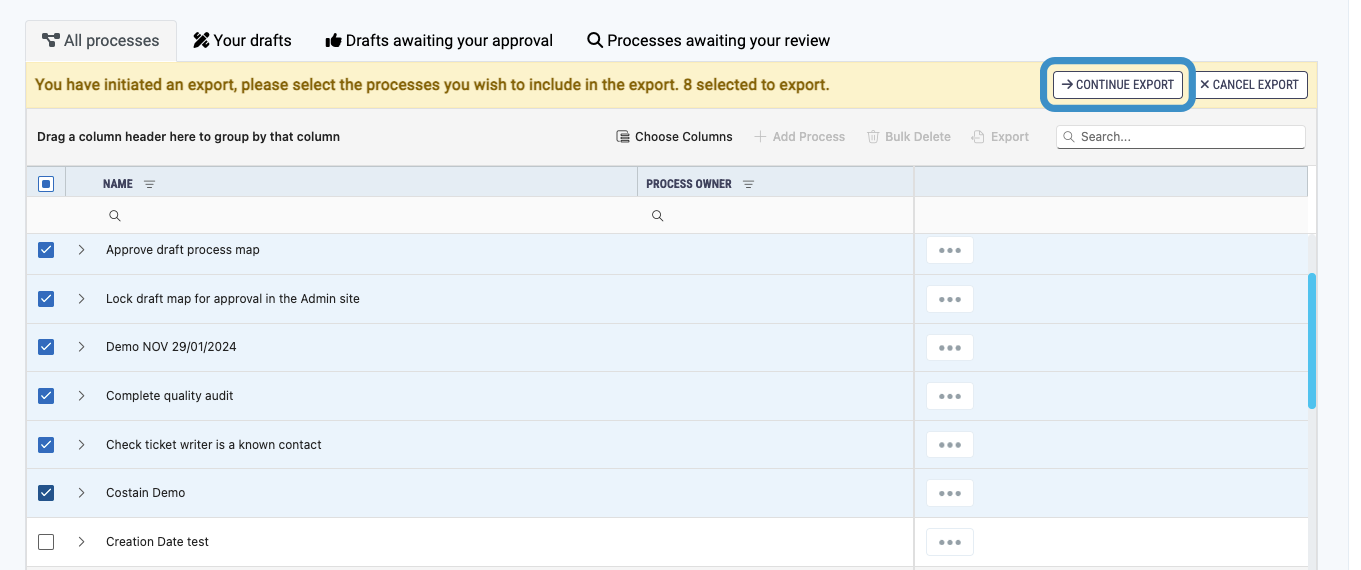Open actions menu for Approve draft process map
The height and width of the screenshot is (570, 1361).
(950, 250)
